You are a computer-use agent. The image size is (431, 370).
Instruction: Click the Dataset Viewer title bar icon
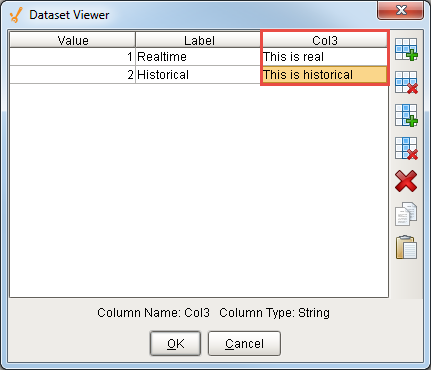click(15, 15)
